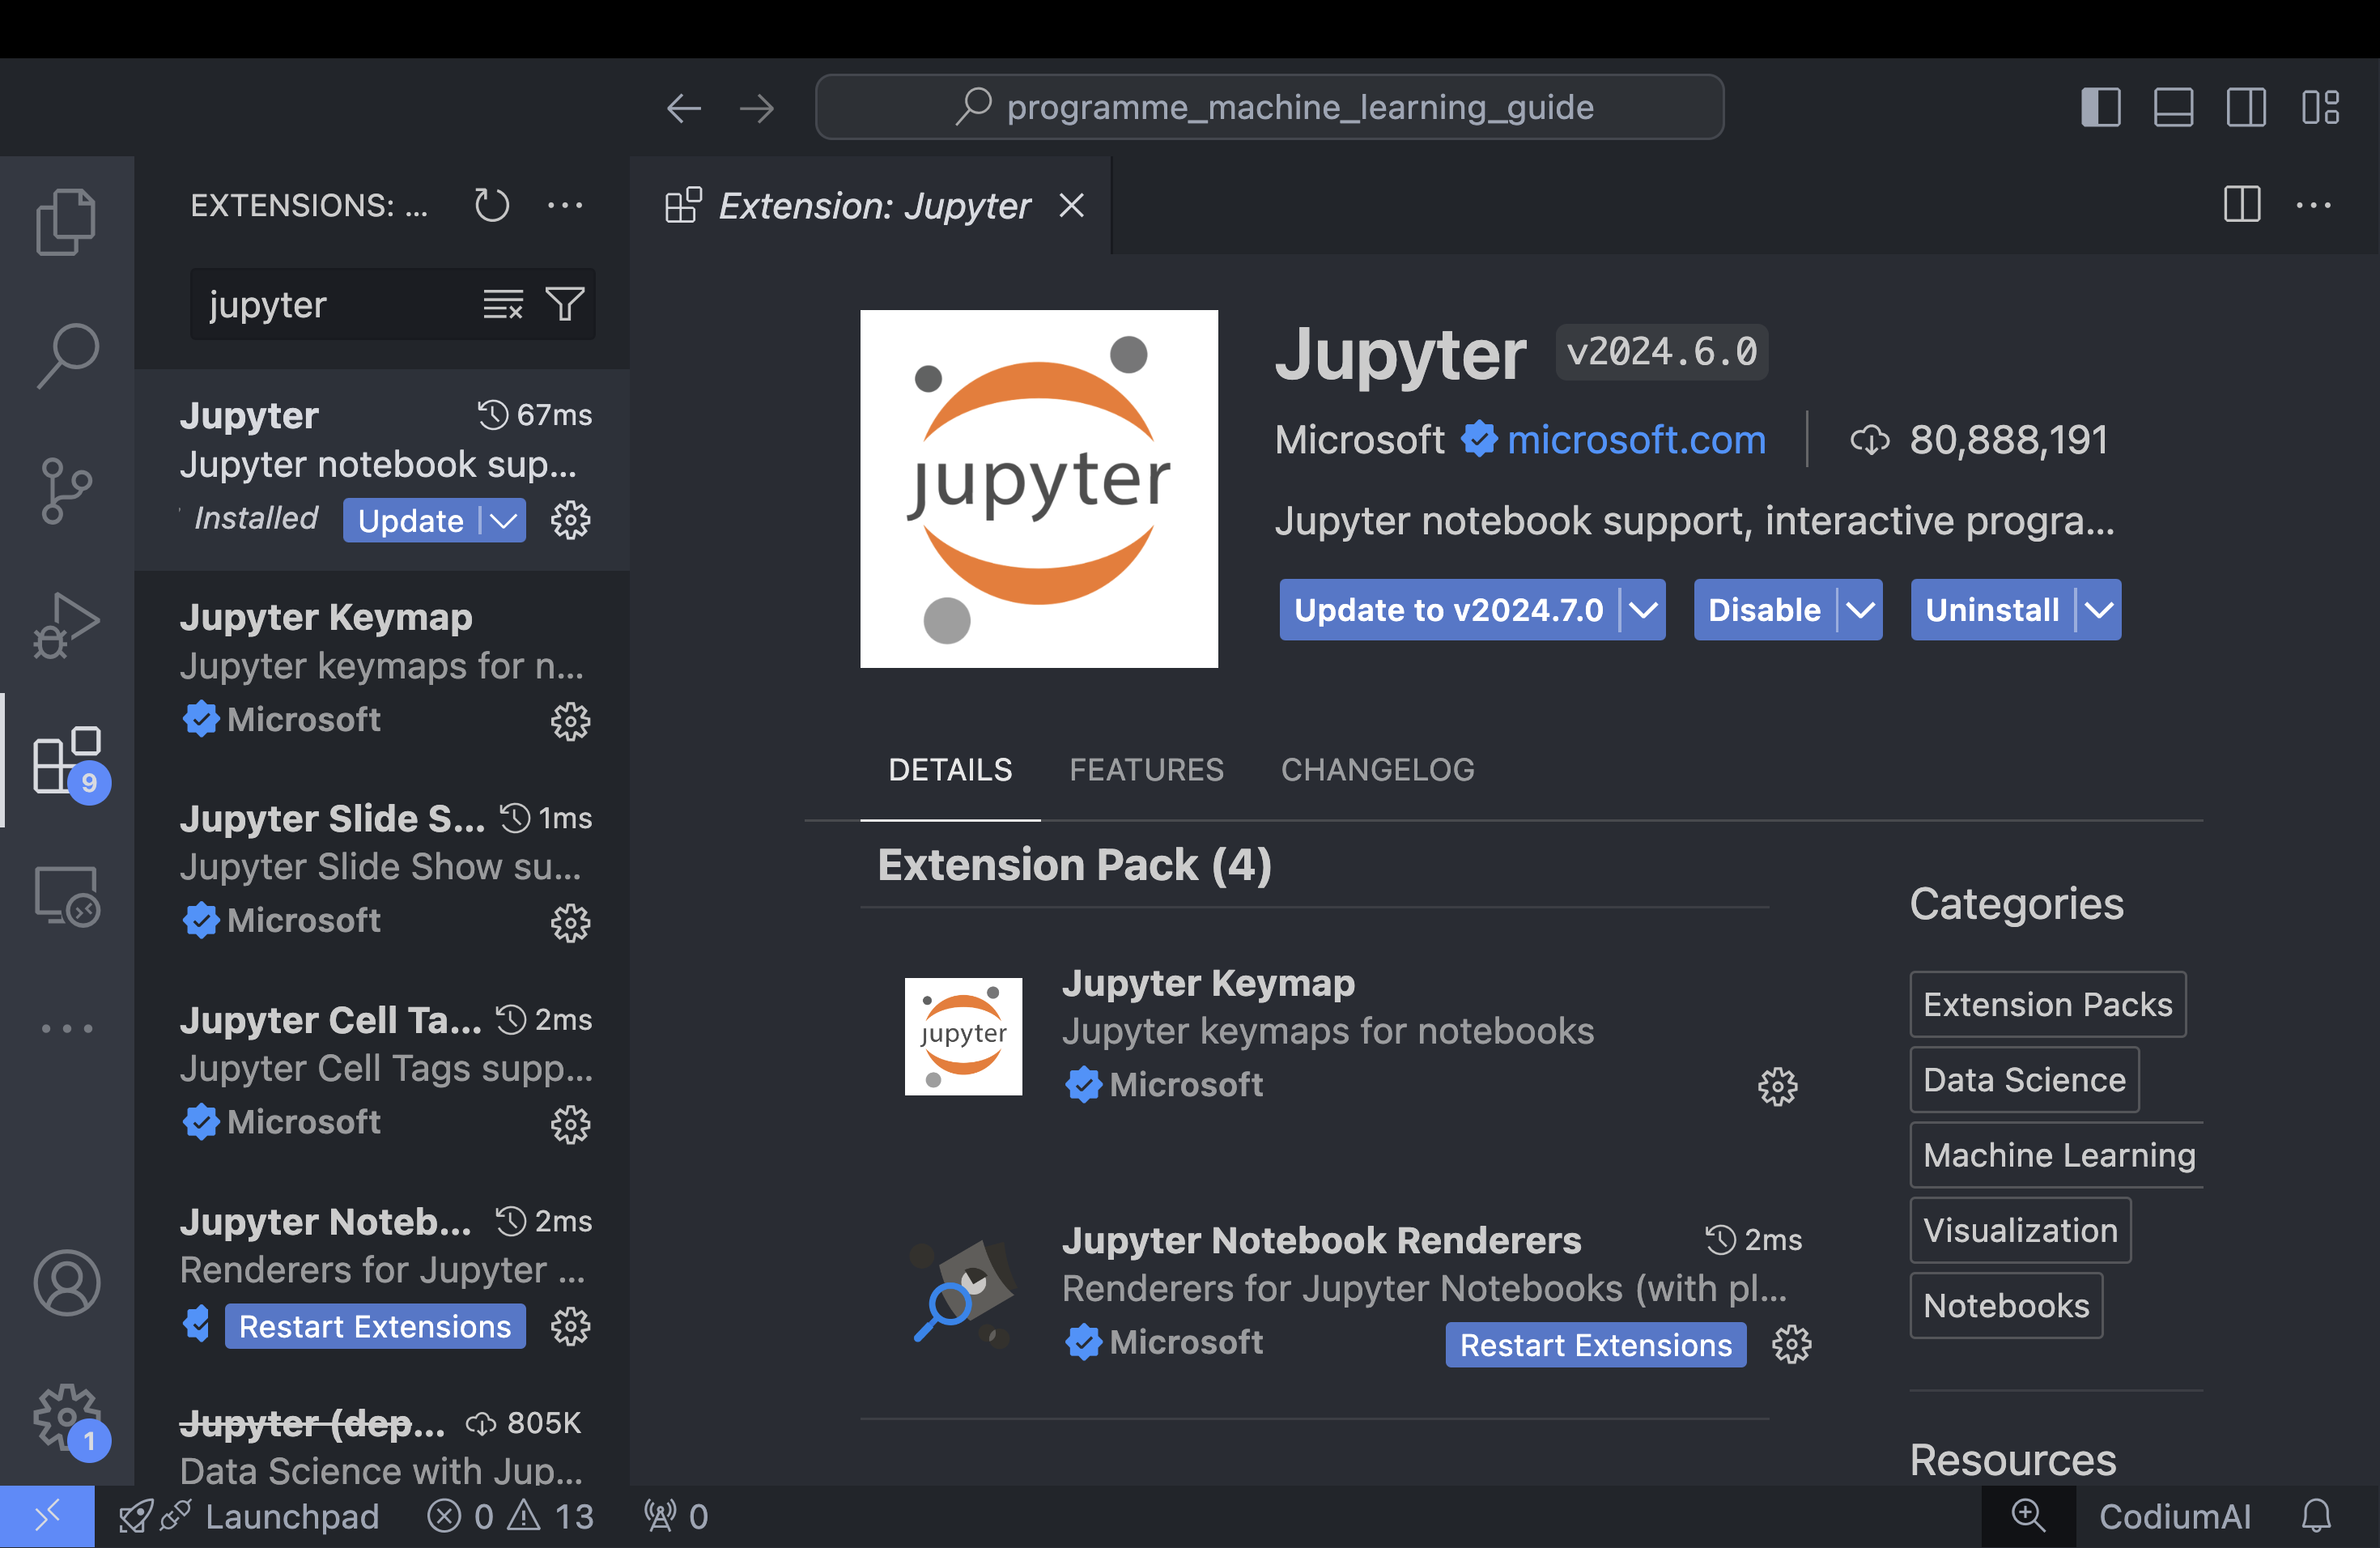Image resolution: width=2380 pixels, height=1548 pixels.
Task: Click CodiumAI in the status bar
Action: point(2174,1517)
